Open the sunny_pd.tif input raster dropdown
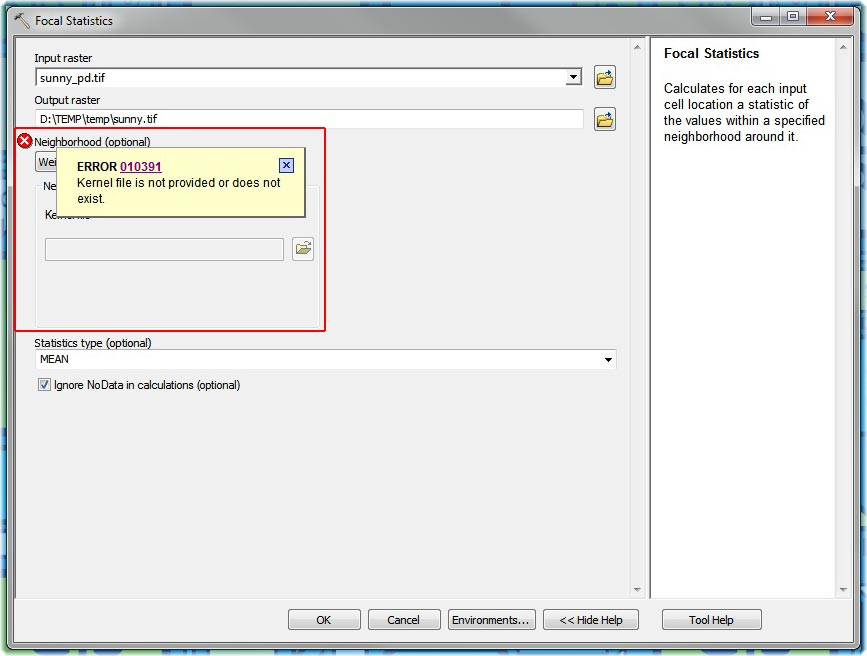The height and width of the screenshot is (656, 867). click(x=572, y=77)
